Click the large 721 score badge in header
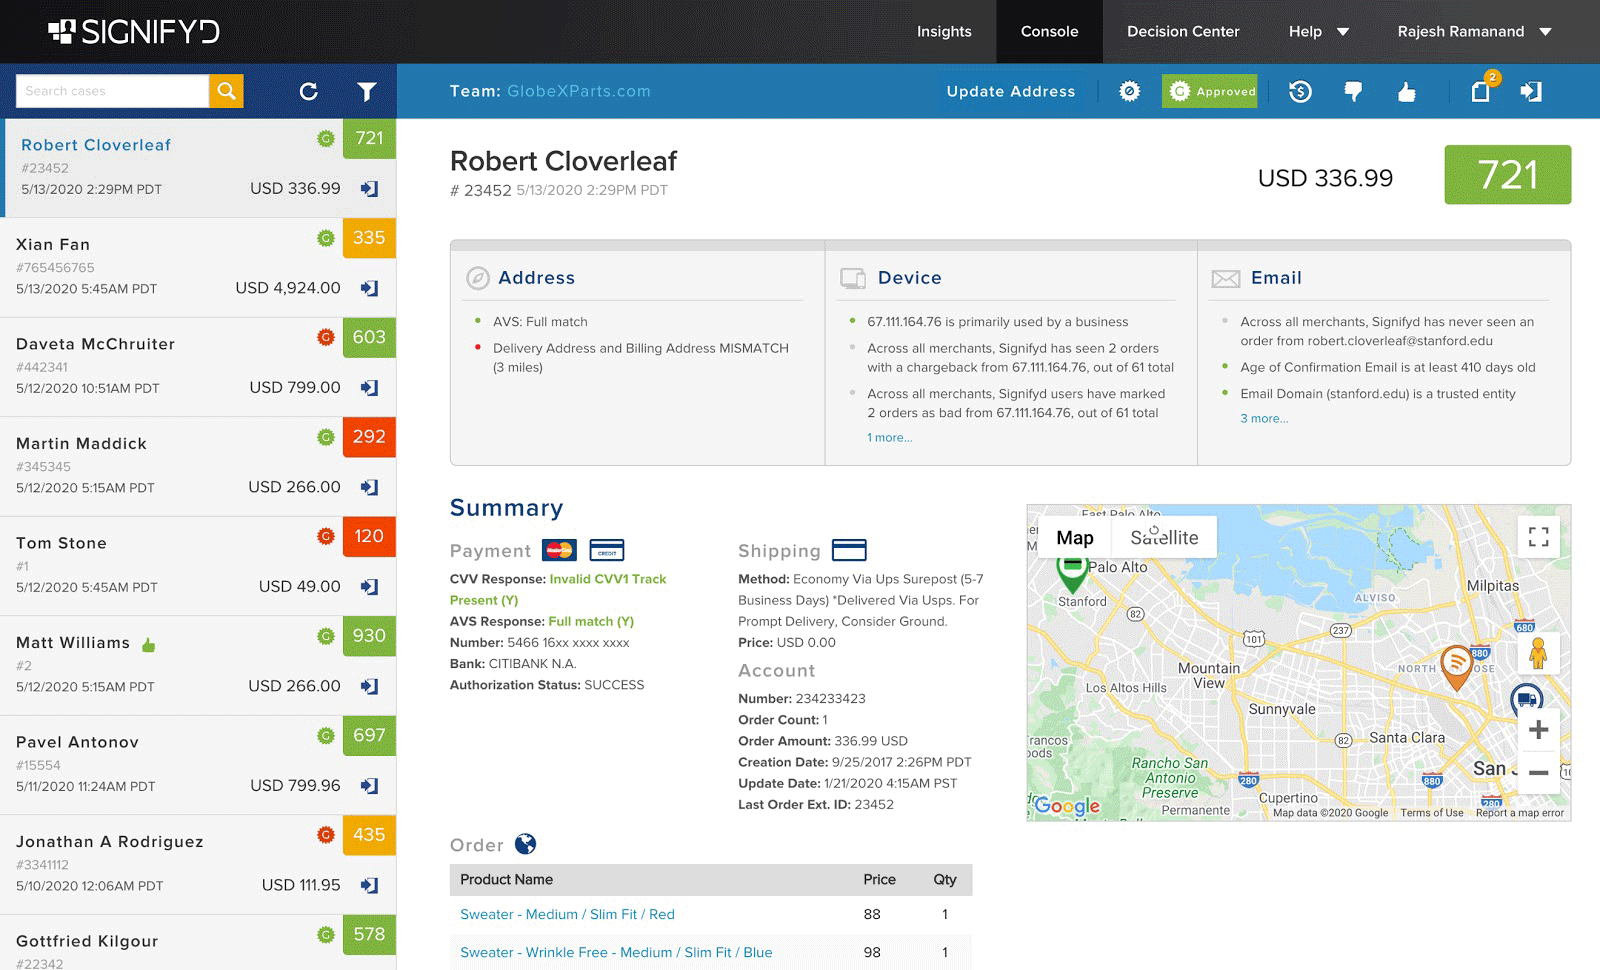1600x970 pixels. click(1508, 175)
